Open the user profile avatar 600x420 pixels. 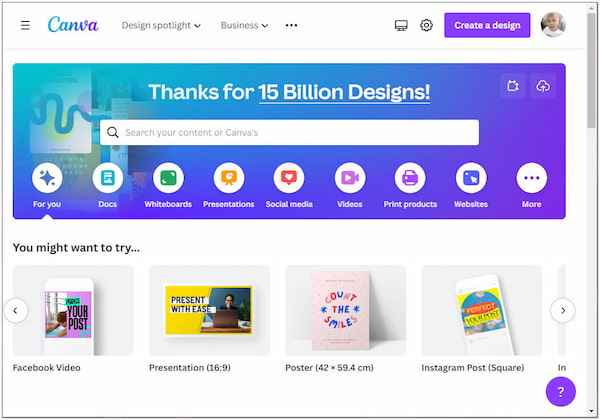click(553, 25)
